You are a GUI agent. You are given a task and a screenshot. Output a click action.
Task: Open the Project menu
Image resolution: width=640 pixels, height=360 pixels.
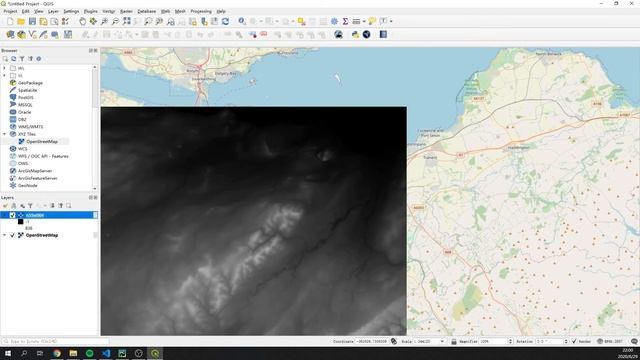click(x=10, y=11)
